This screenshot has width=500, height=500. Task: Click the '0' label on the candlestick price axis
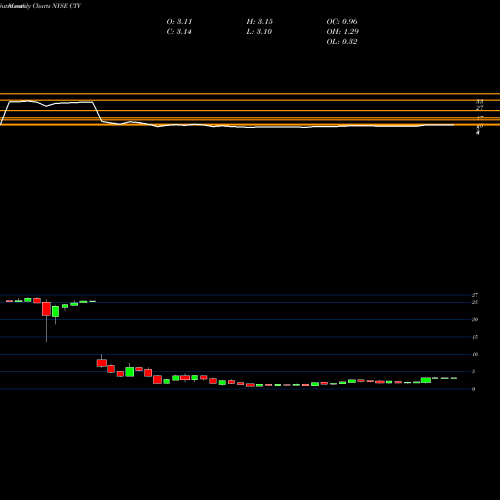point(473,389)
